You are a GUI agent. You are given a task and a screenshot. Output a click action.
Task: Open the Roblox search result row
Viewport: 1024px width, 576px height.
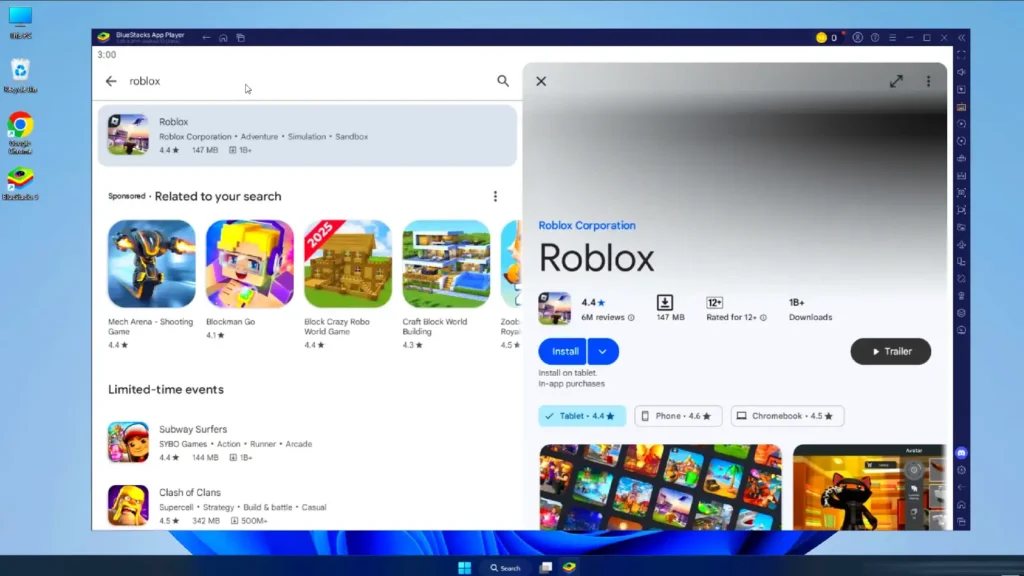tap(307, 135)
